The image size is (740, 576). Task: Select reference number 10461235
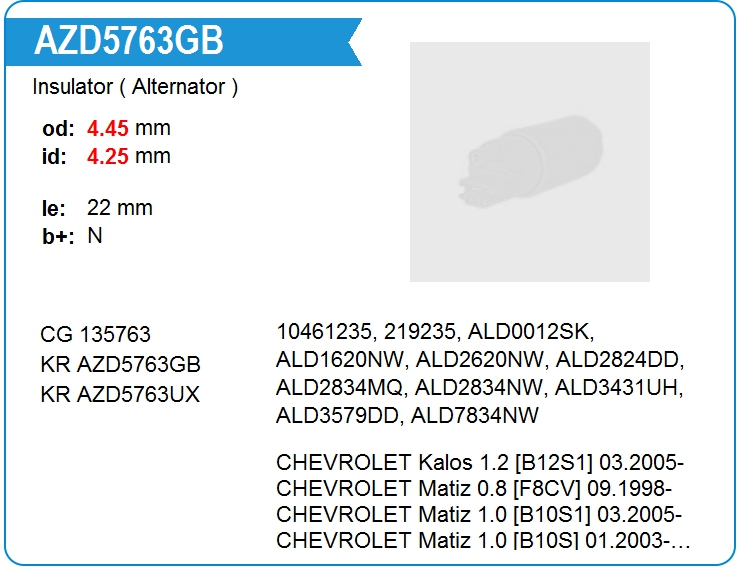tap(324, 331)
